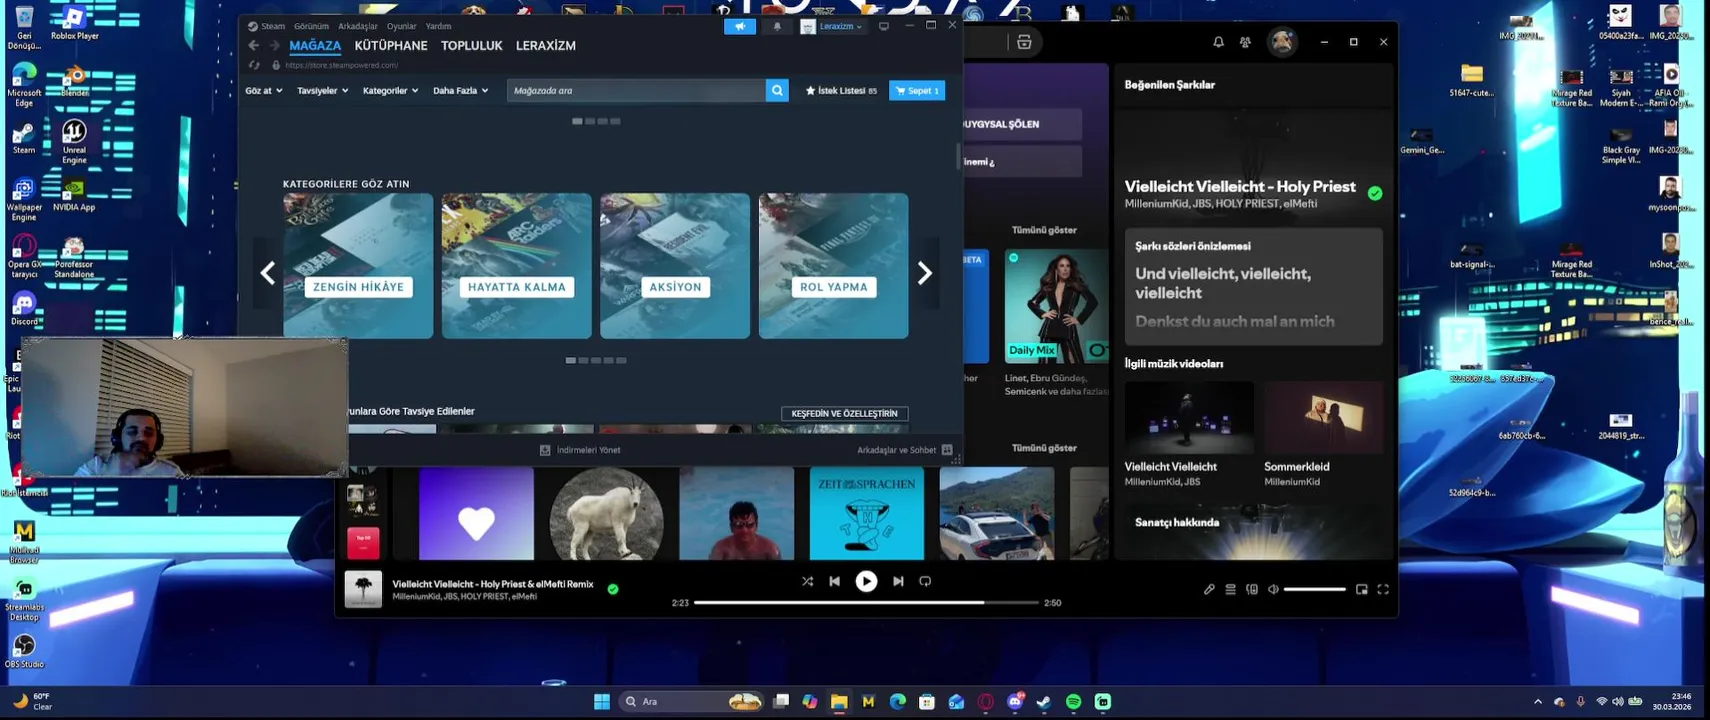1710x720 pixels.
Task: Open the LERAXİZM profile tab
Action: pyautogui.click(x=546, y=46)
